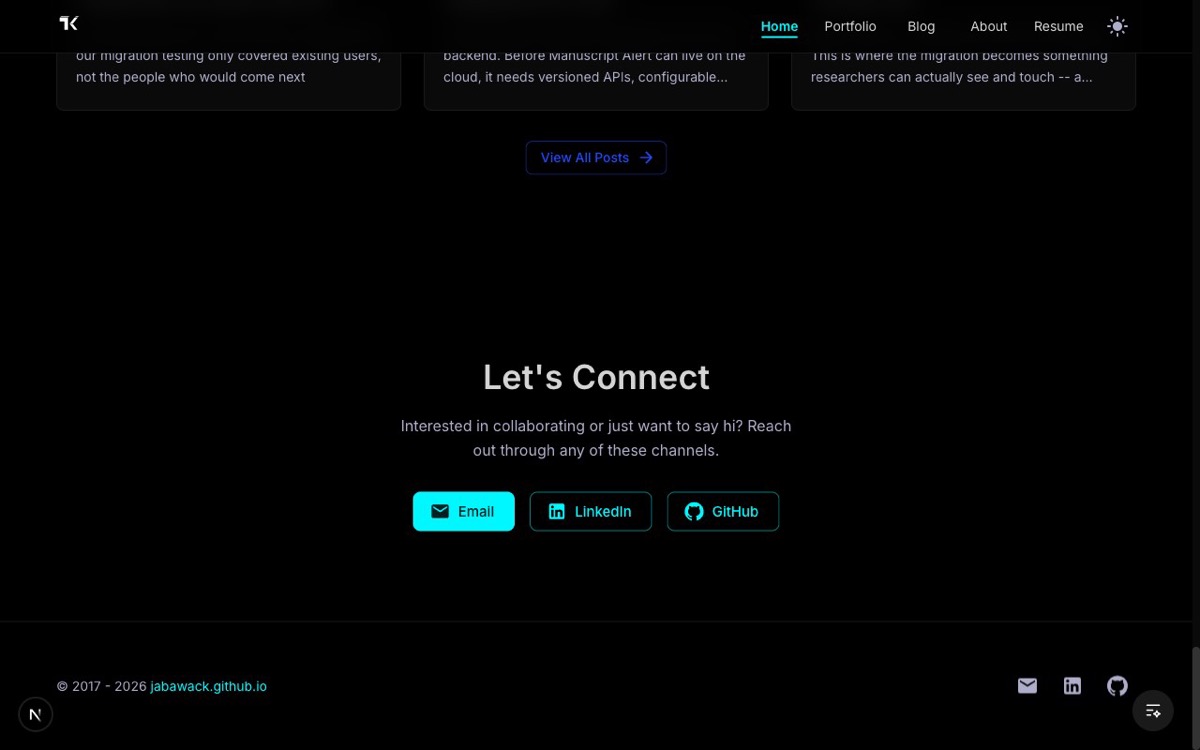
Task: Click the LinkedIn outline button
Action: [x=591, y=511]
